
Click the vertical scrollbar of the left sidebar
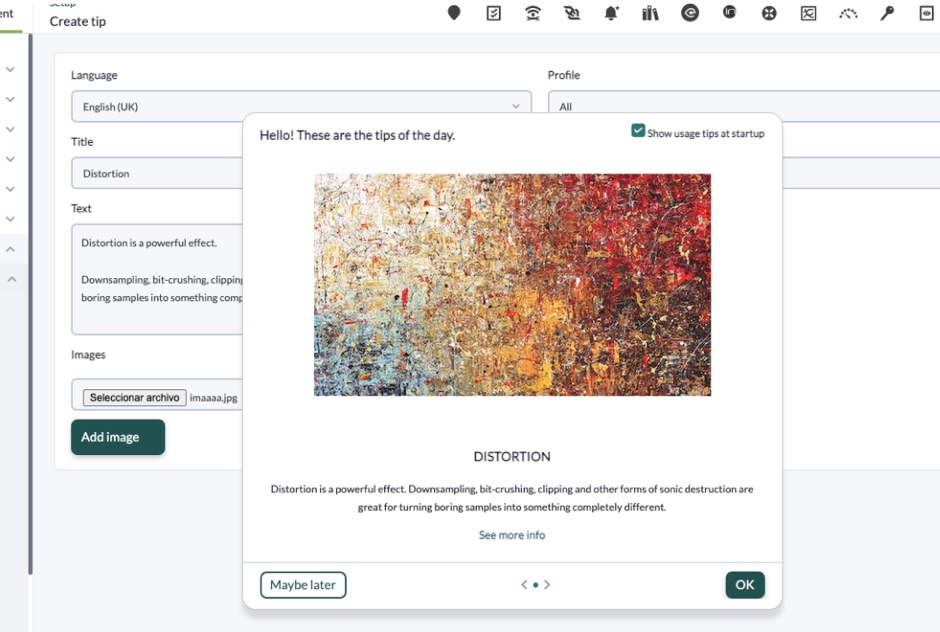(x=30, y=305)
